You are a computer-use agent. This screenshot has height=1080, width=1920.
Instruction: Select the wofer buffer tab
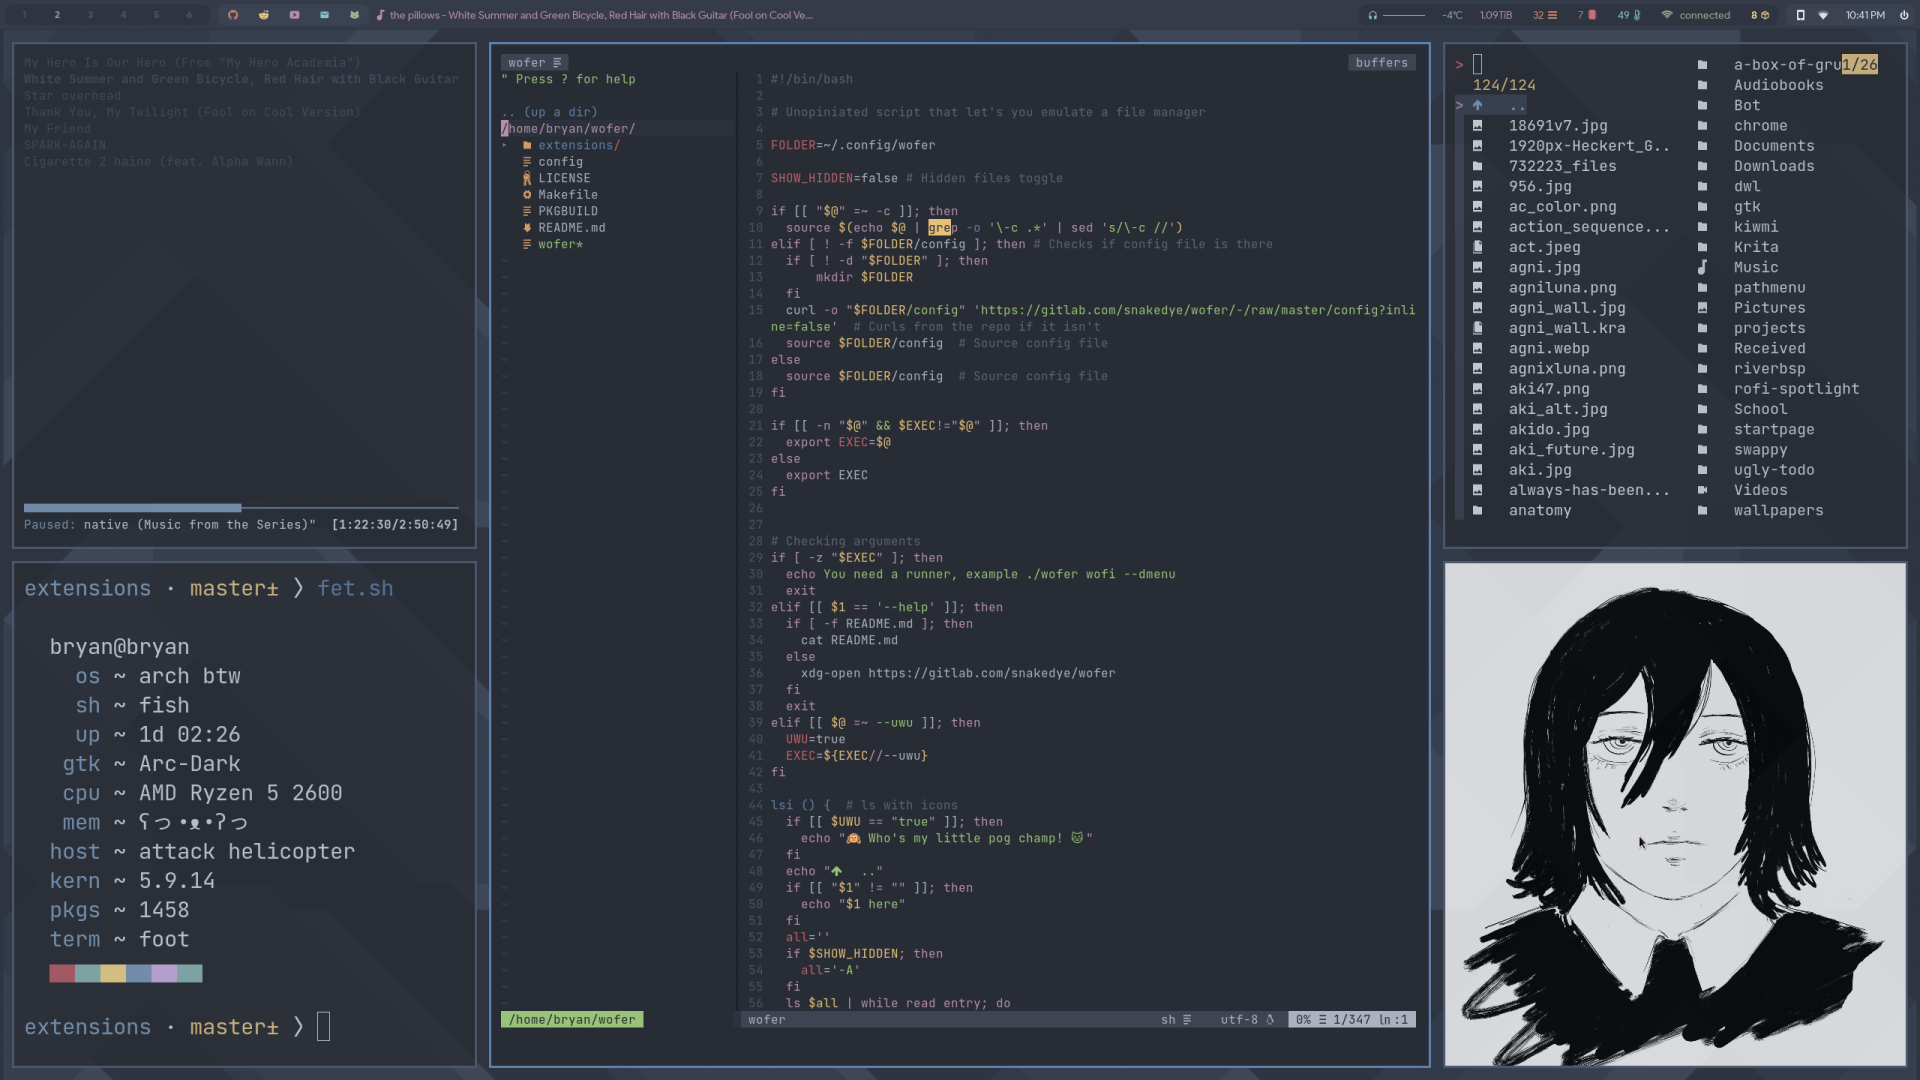pyautogui.click(x=533, y=62)
